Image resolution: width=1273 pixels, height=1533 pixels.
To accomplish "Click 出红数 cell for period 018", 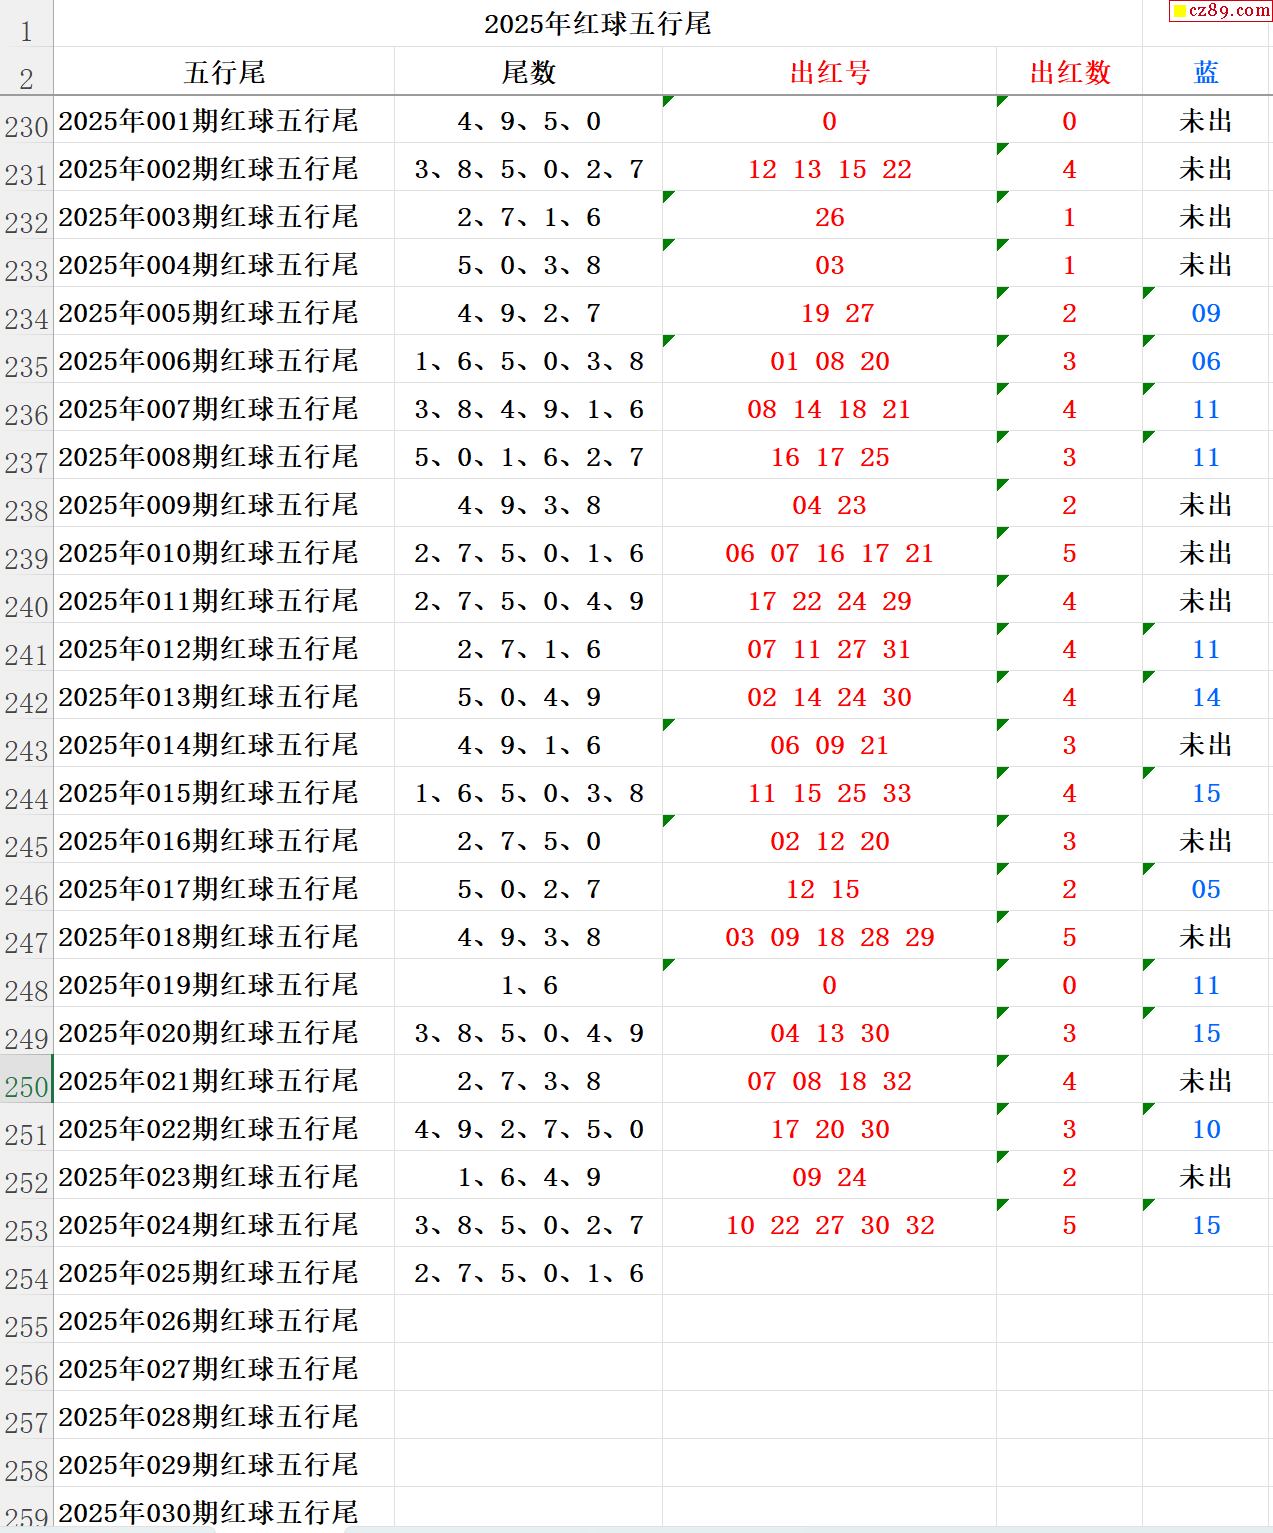I will [x=1069, y=936].
